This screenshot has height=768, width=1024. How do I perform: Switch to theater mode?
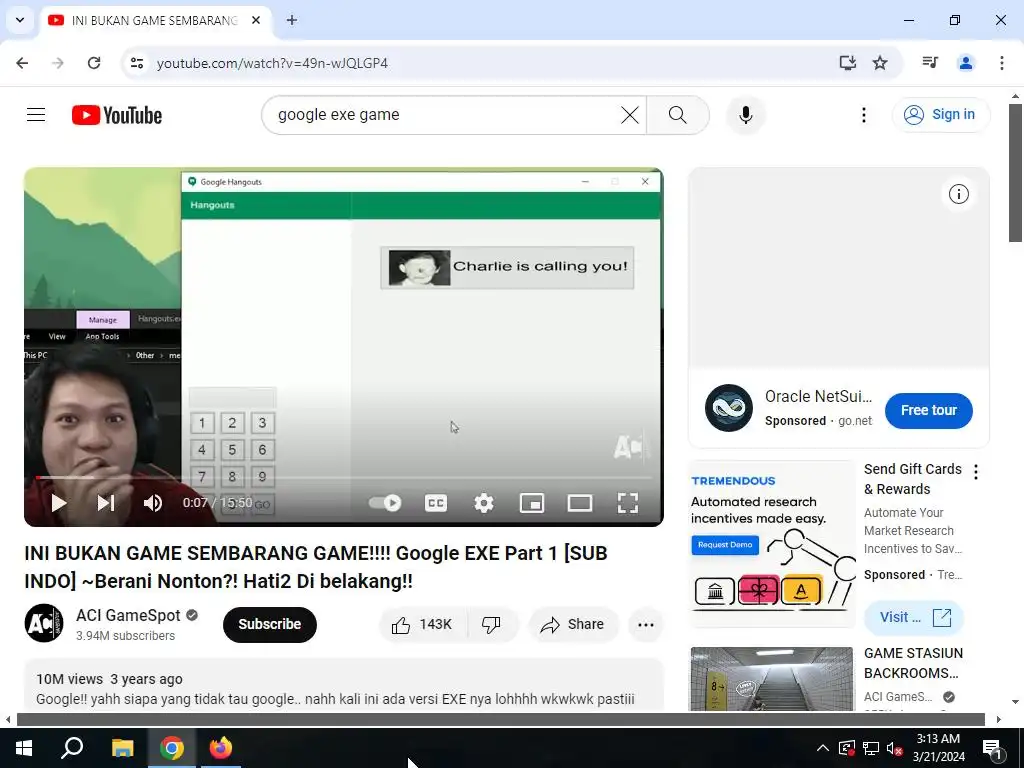tap(580, 503)
